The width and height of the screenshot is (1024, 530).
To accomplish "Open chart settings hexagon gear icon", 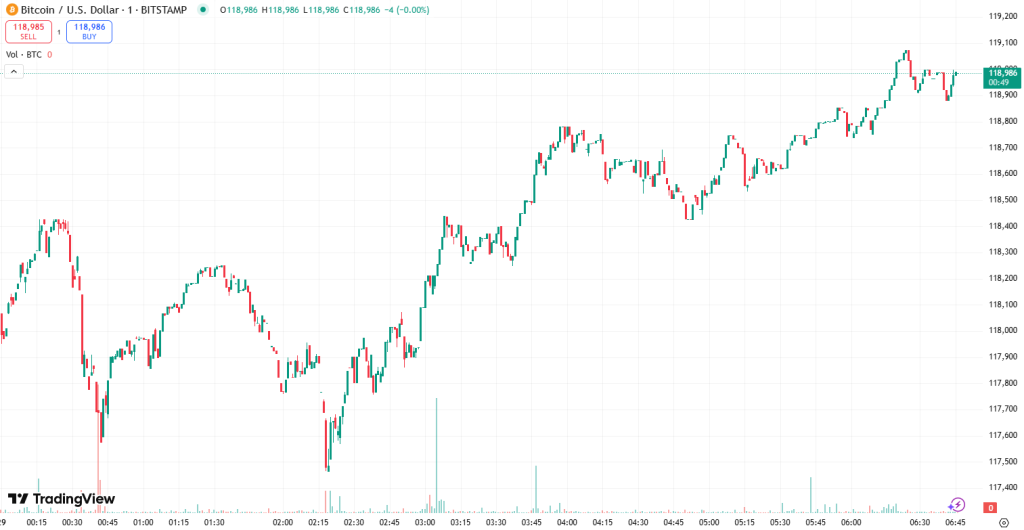I will pyautogui.click(x=1003, y=522).
